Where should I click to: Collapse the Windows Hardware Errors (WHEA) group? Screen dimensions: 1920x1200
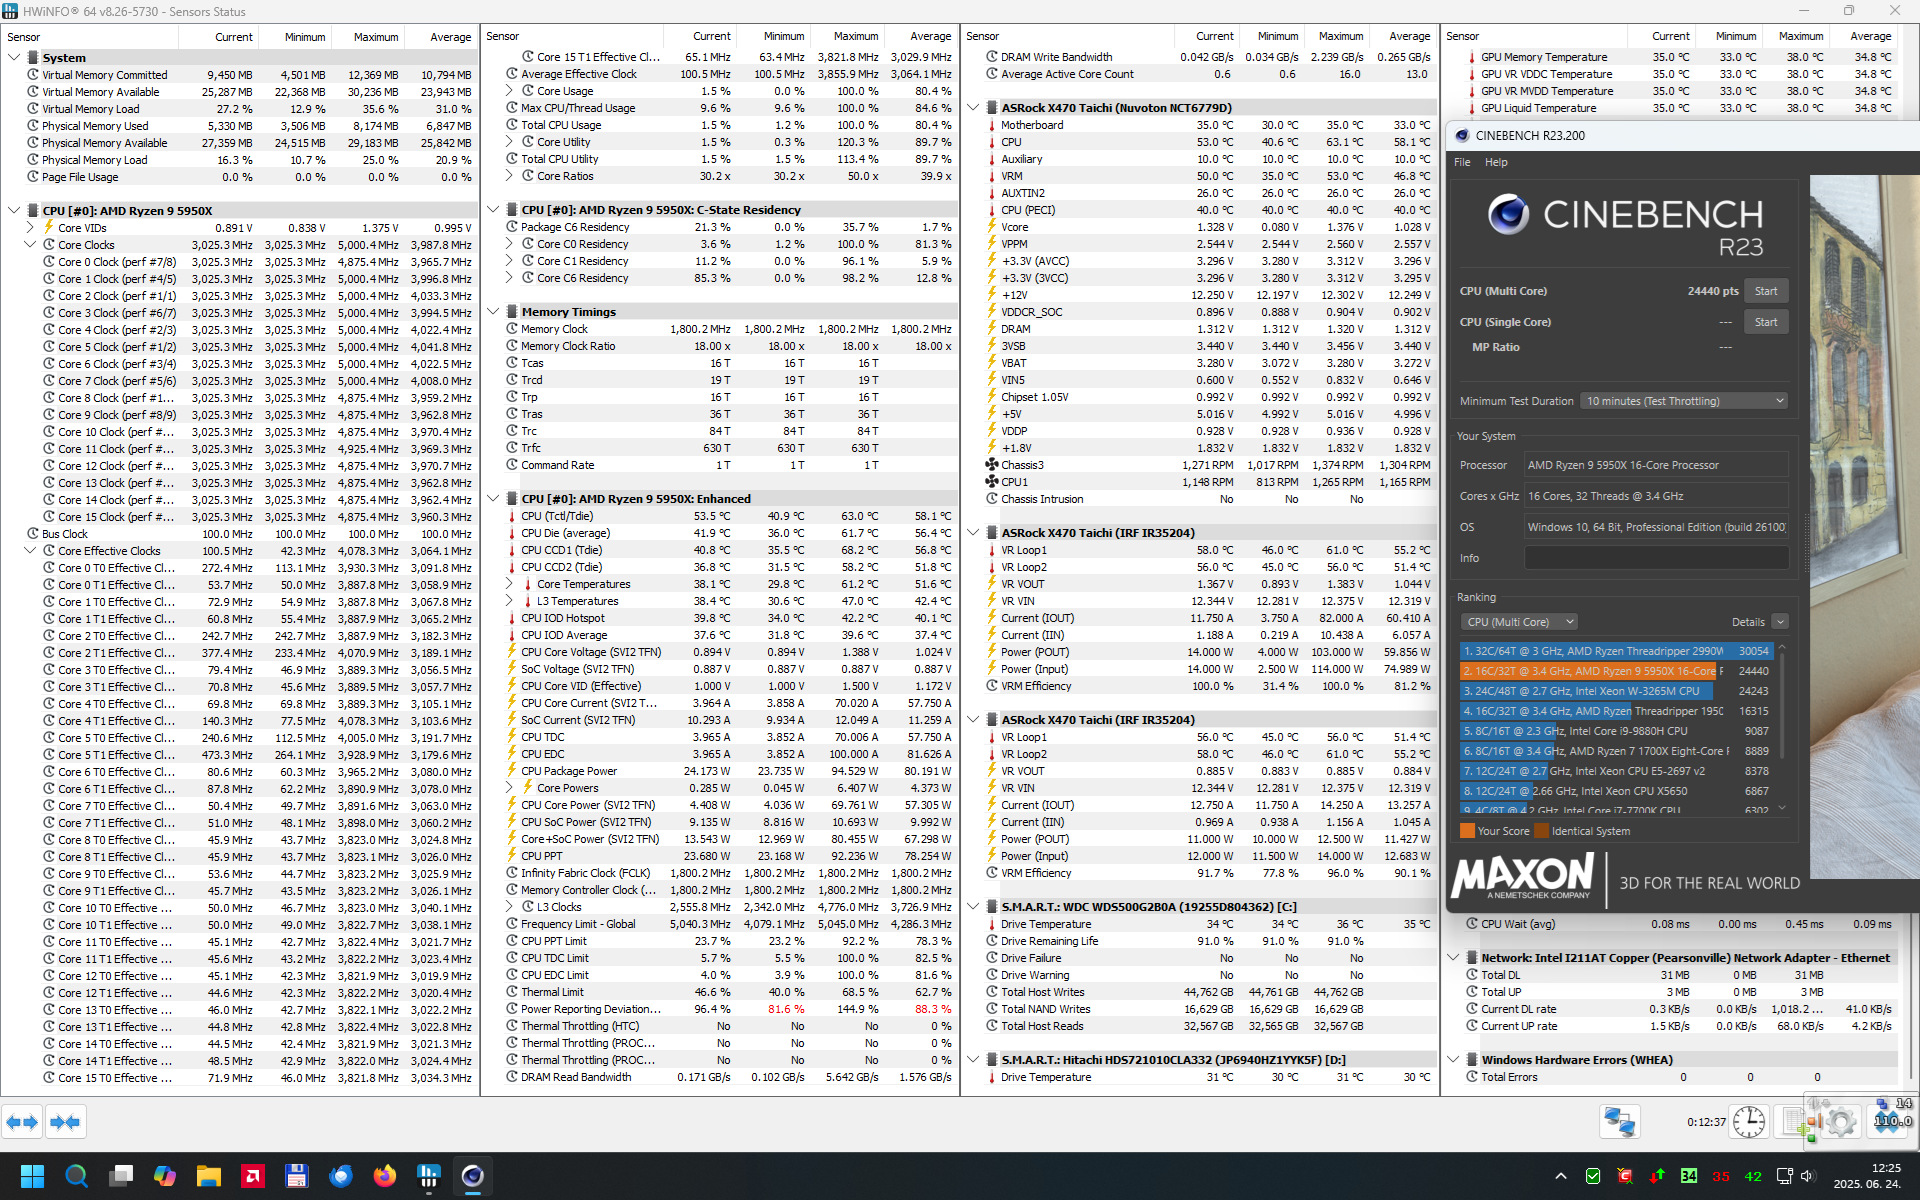tap(1453, 1060)
